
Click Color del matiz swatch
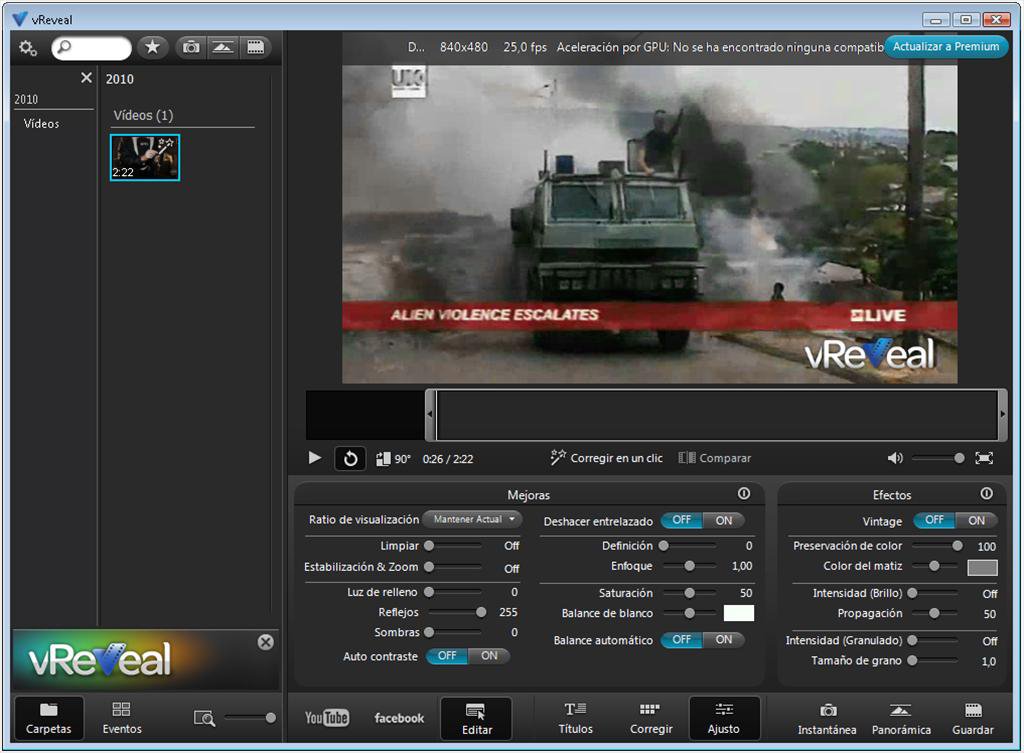click(x=982, y=567)
